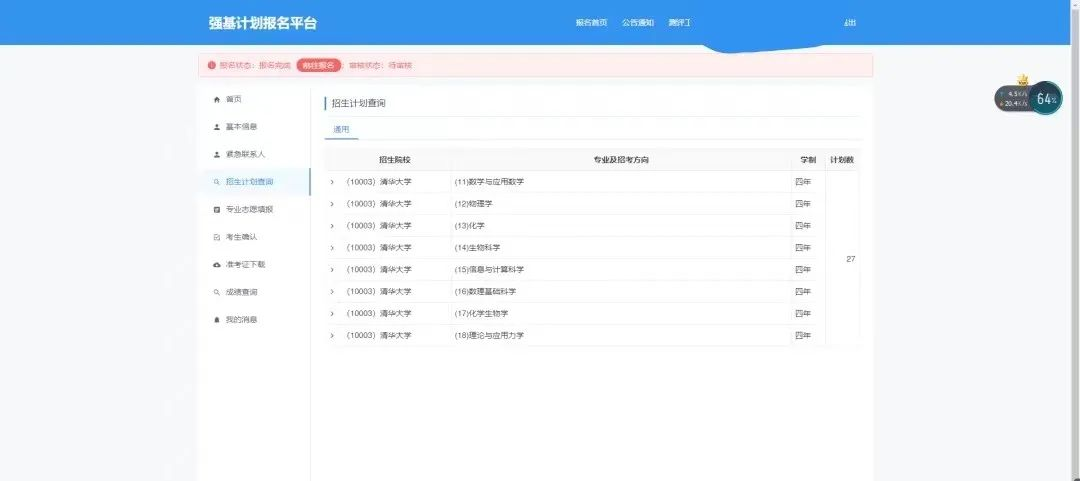
Task: Click the cloud download icon beside 准考证下载
Action: click(217, 265)
